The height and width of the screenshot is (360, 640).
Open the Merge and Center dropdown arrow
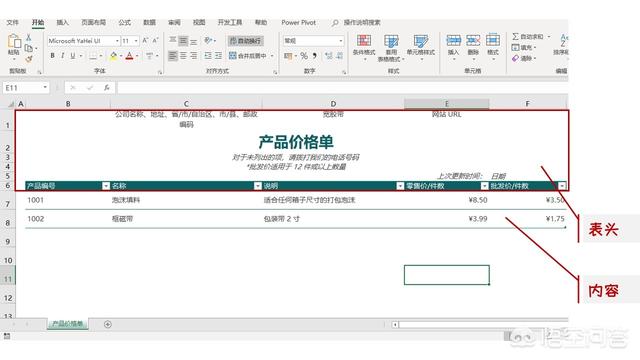click(x=272, y=56)
